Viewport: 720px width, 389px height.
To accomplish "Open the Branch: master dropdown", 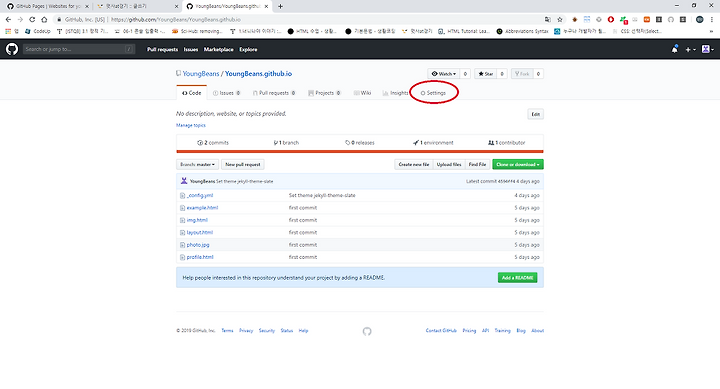I will pos(197,164).
